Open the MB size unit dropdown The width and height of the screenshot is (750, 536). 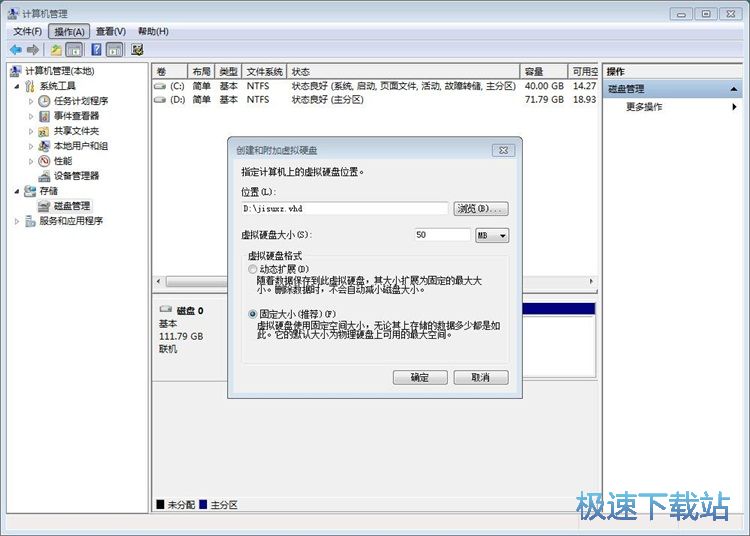pos(492,235)
